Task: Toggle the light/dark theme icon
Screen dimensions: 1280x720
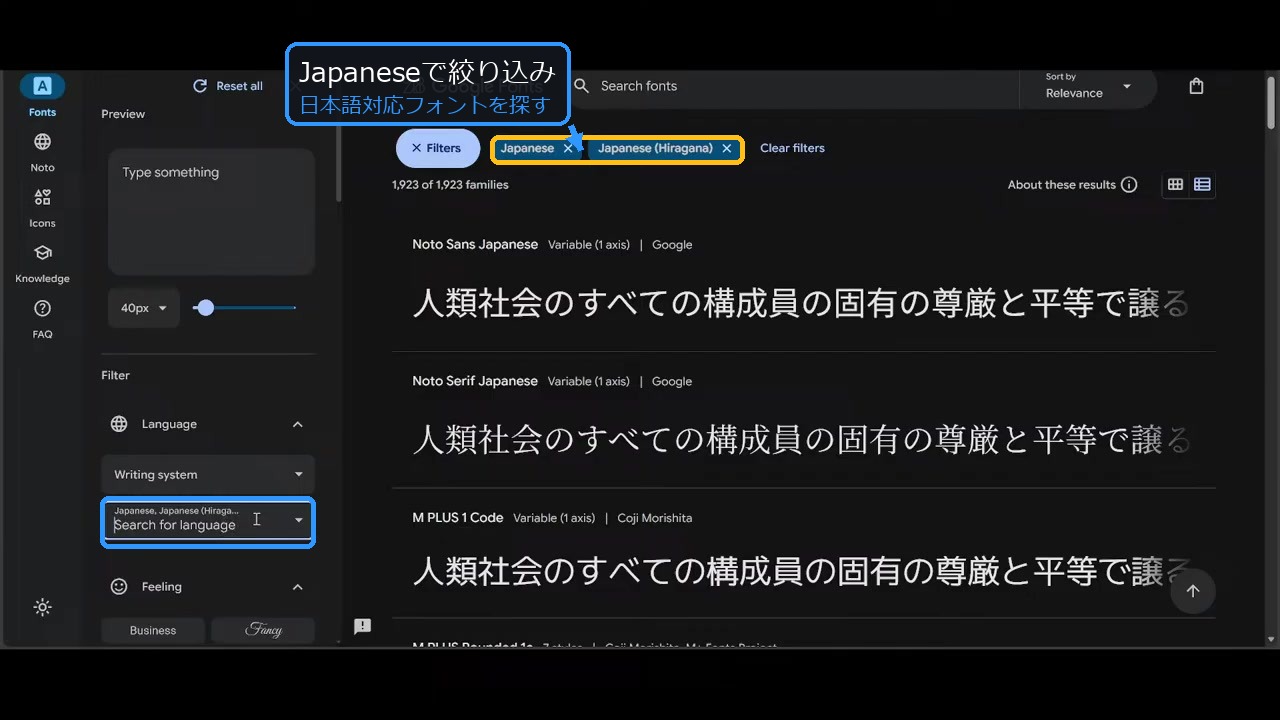Action: coord(42,607)
